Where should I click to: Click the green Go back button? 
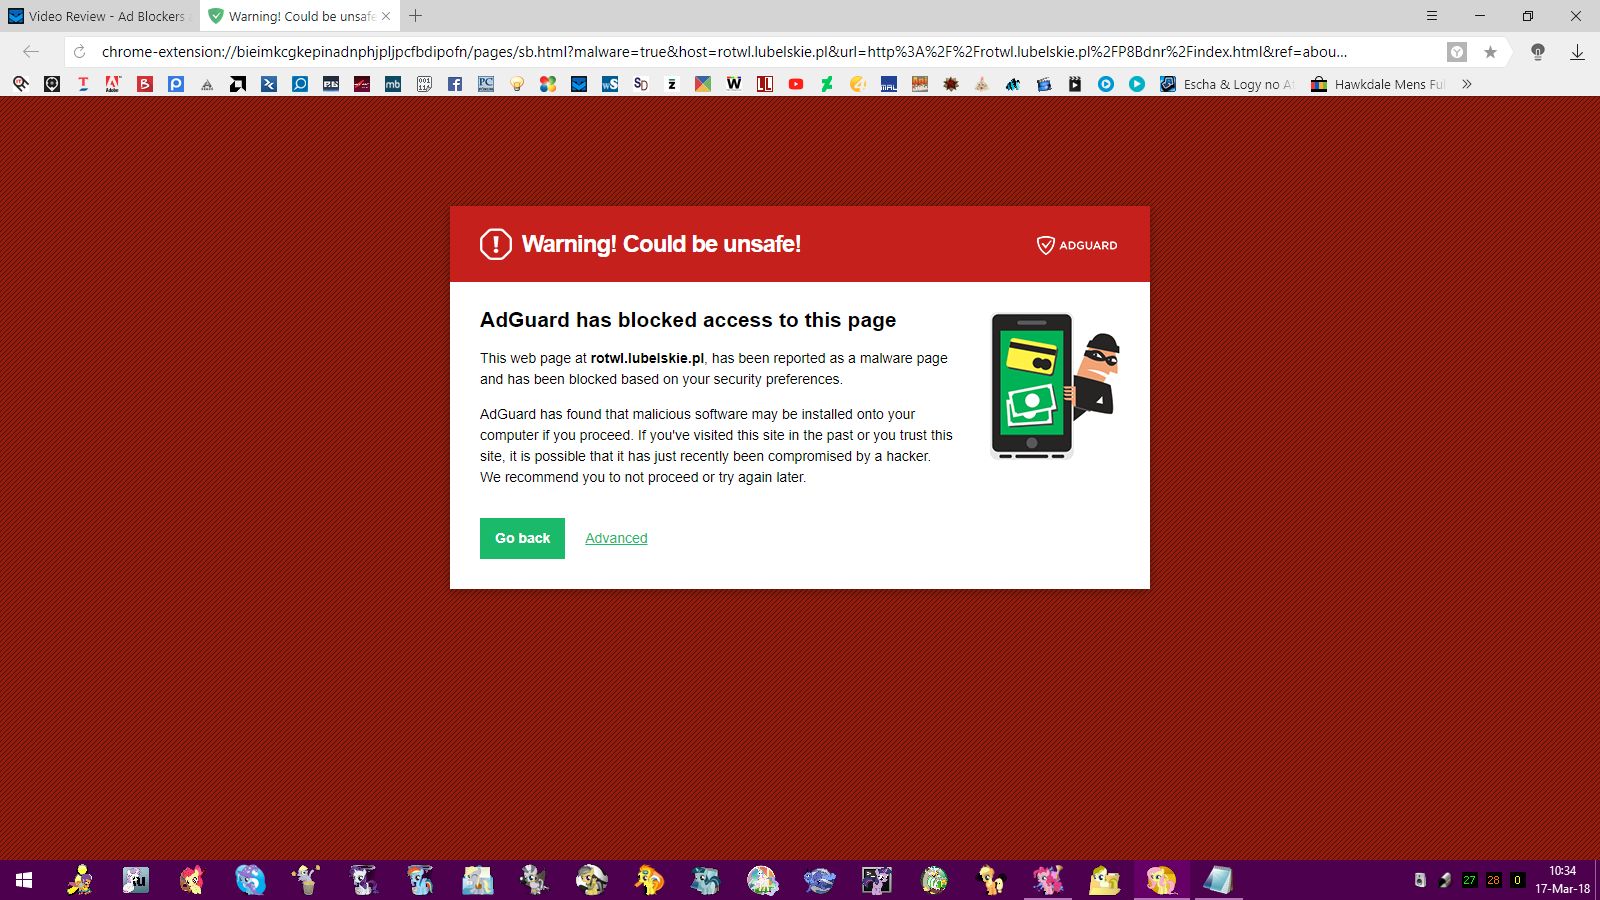click(x=522, y=538)
